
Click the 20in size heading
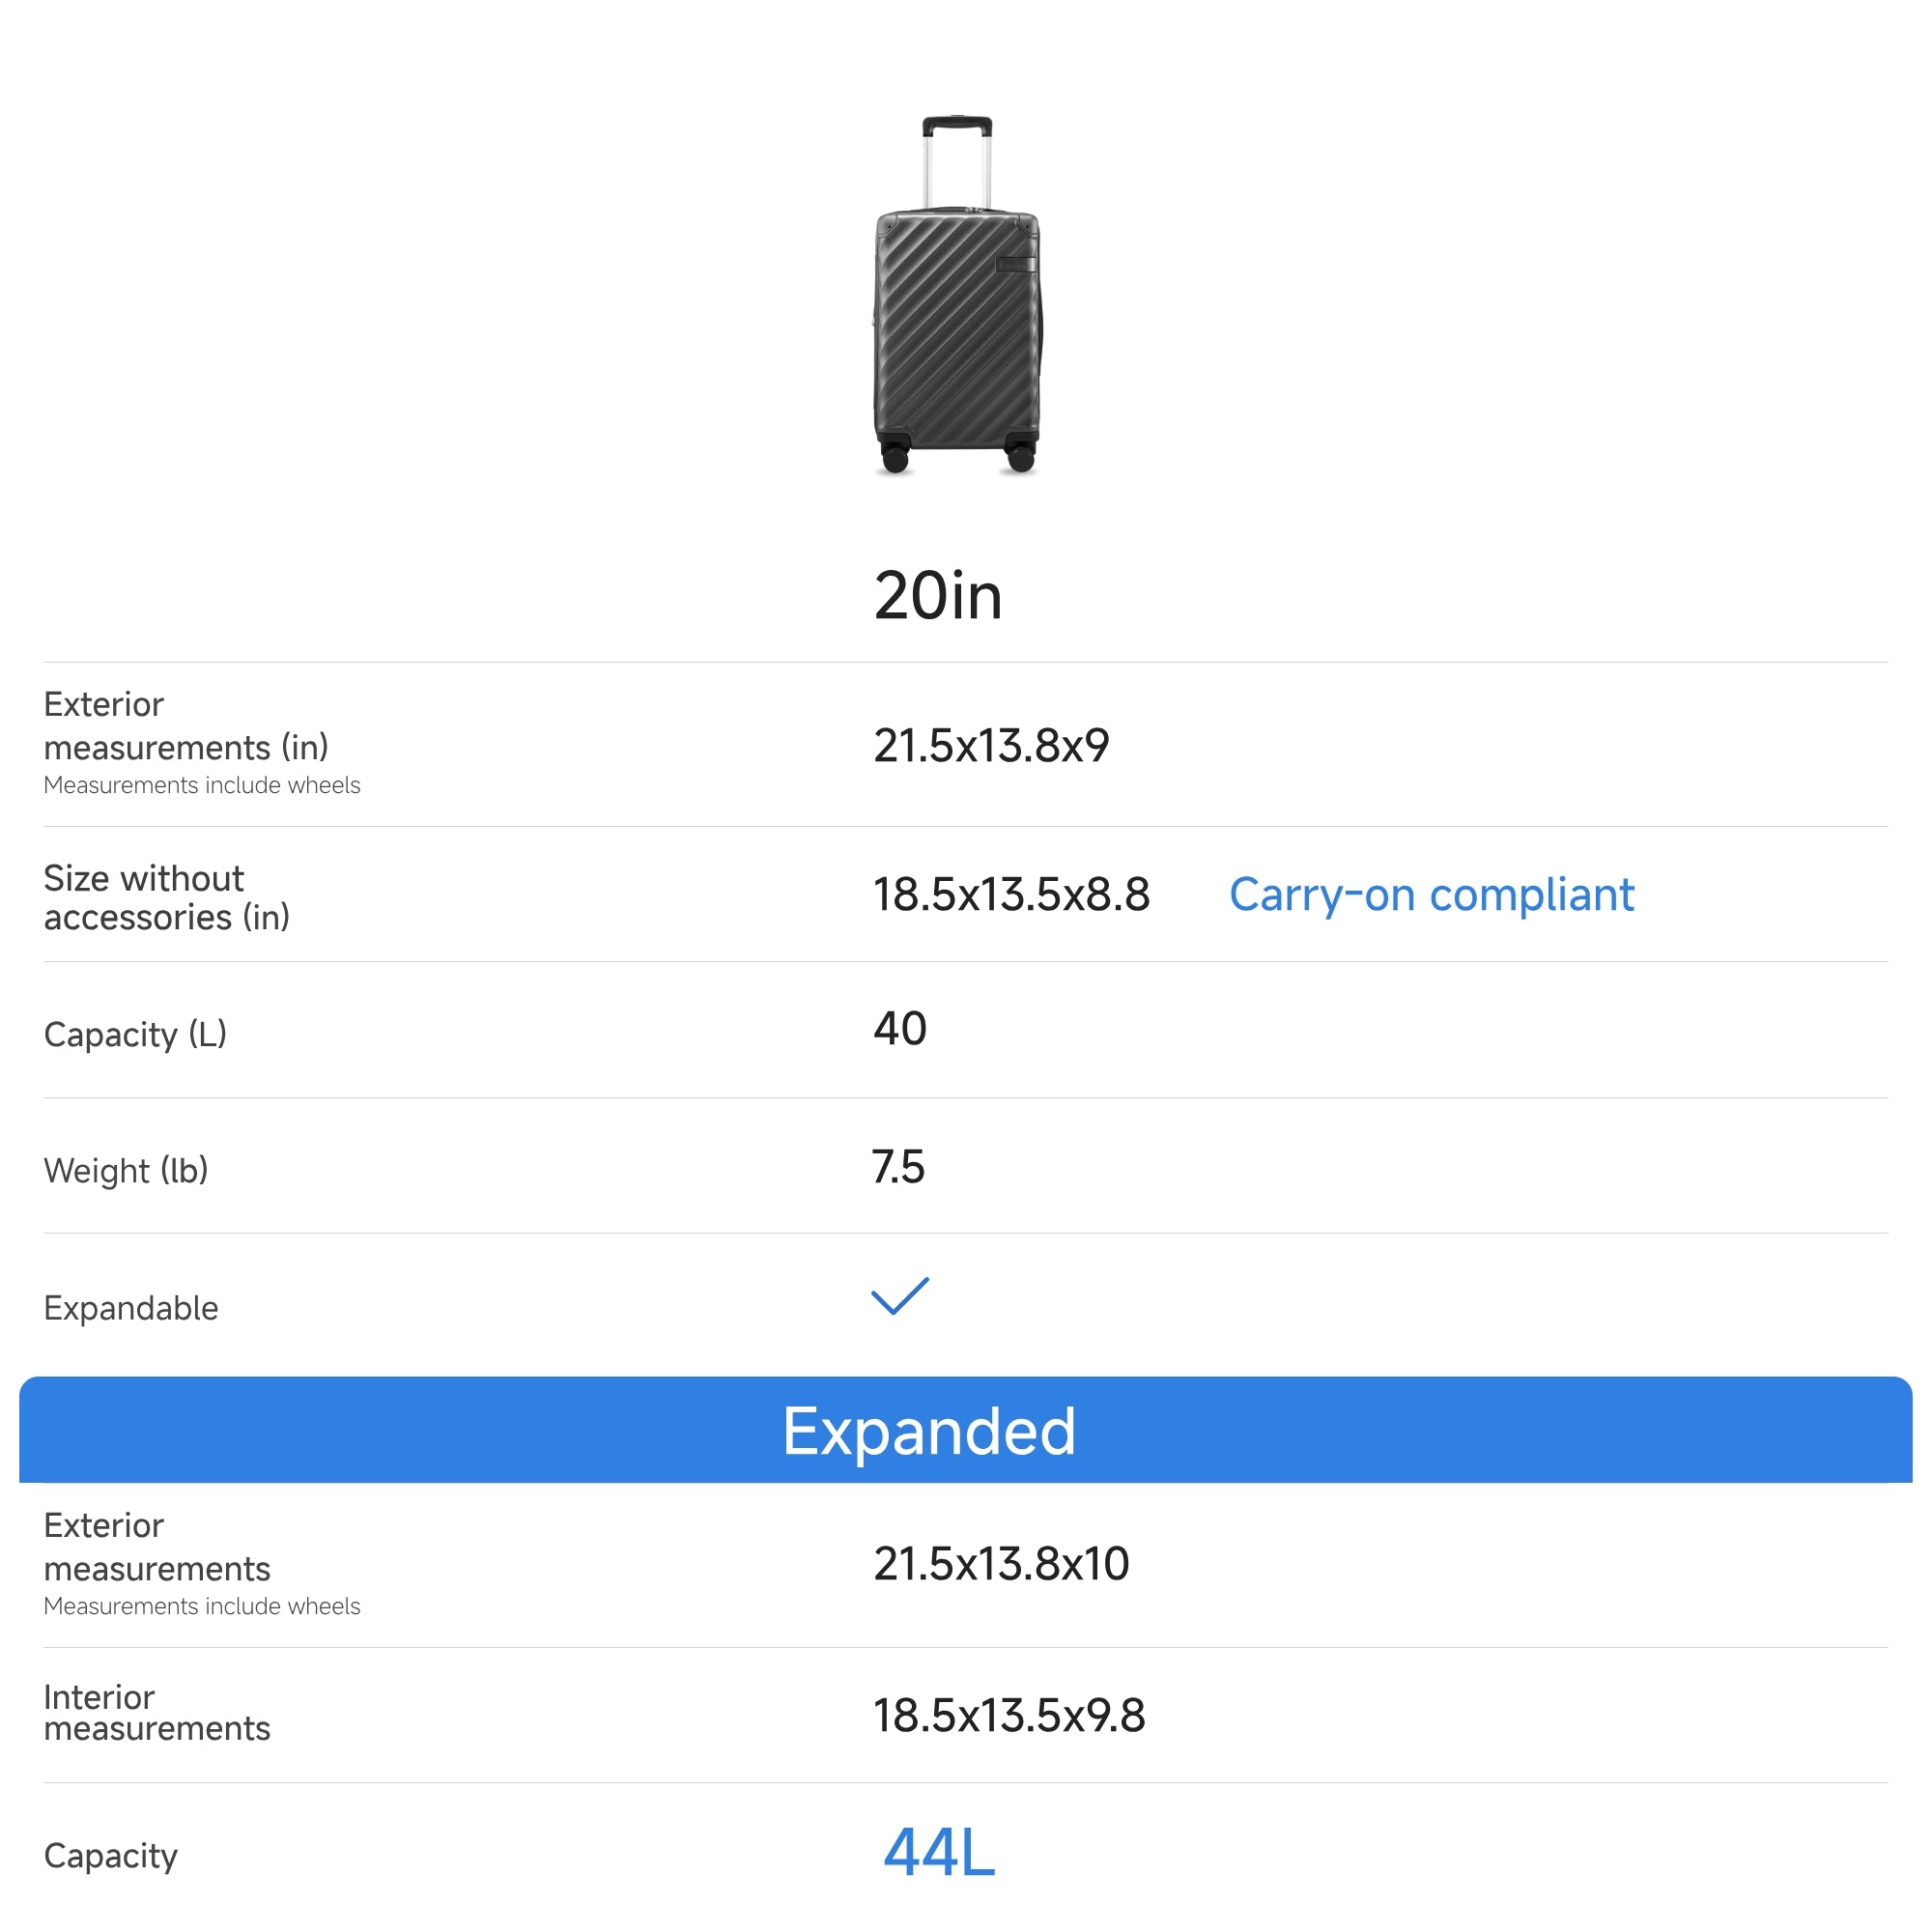click(x=937, y=596)
